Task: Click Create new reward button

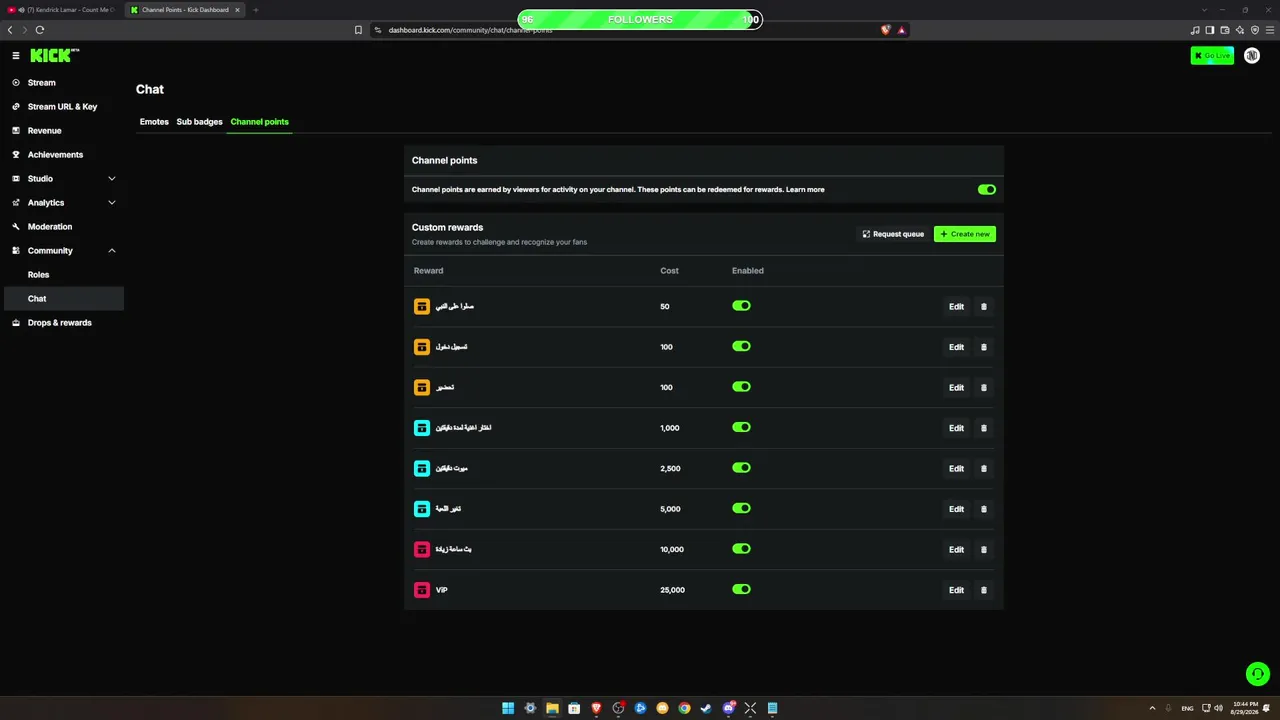Action: [x=965, y=234]
